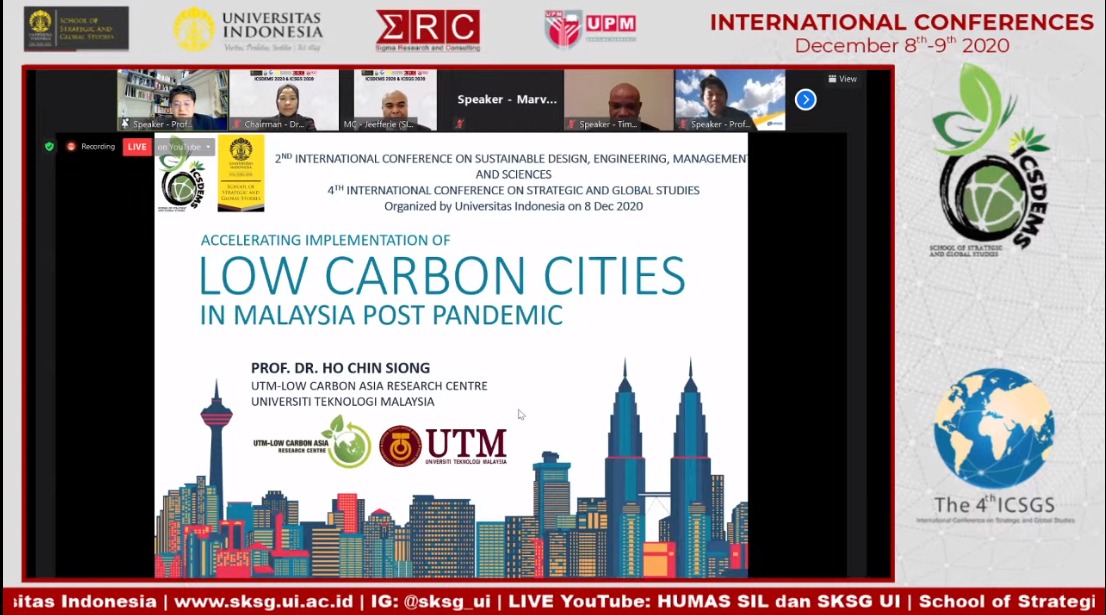The height and width of the screenshot is (615, 1106).
Task: Select the Speaker - Tim... video thumbnail
Action: point(619,99)
